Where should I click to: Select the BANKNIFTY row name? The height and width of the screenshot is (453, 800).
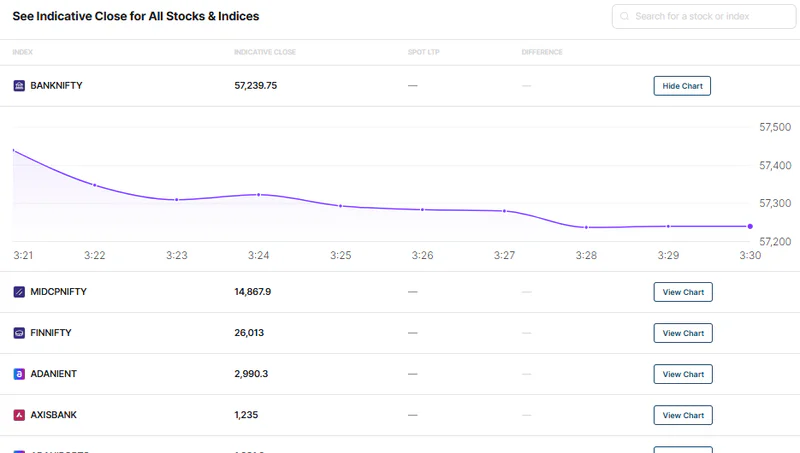click(56, 86)
